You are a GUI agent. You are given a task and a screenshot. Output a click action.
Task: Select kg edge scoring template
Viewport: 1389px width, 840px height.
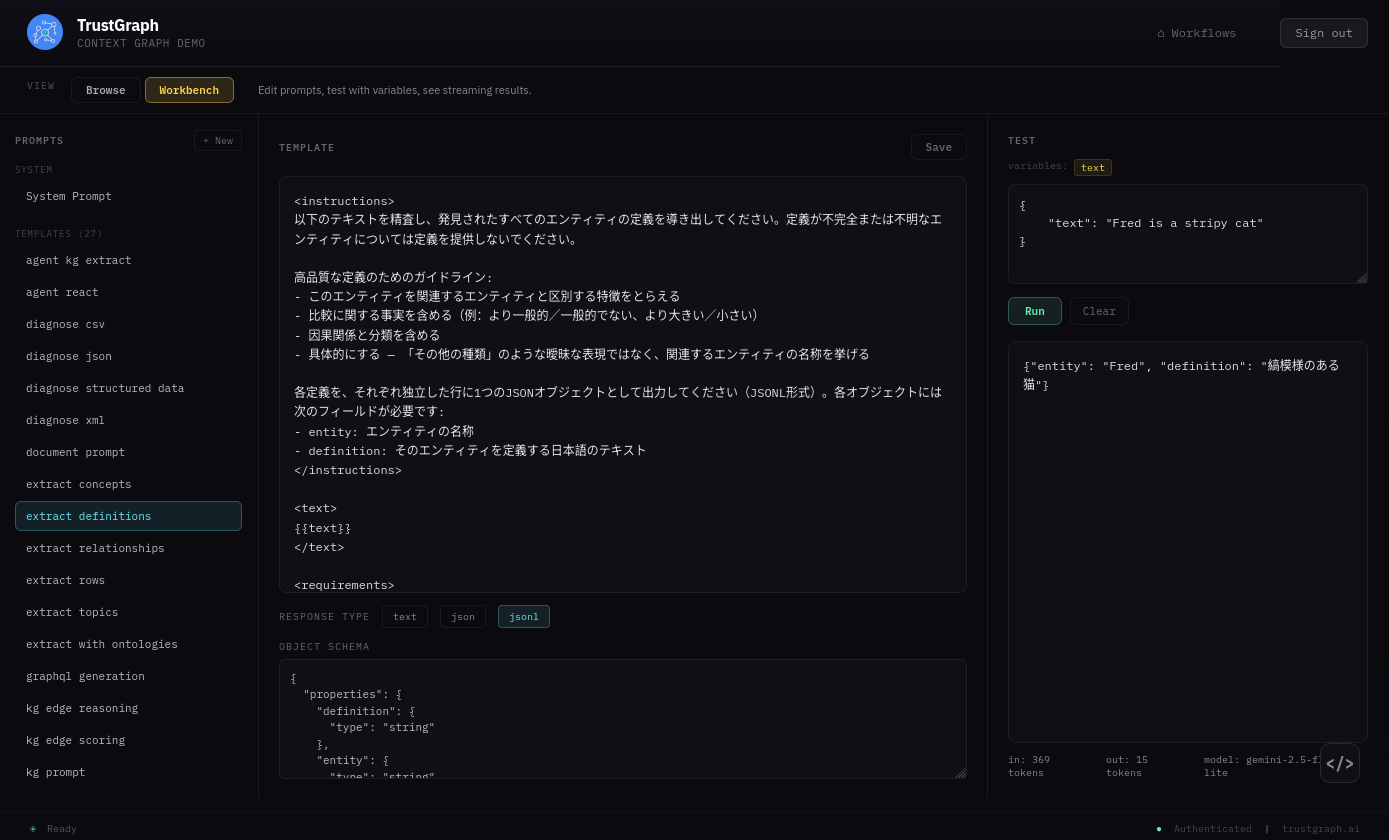(128, 740)
